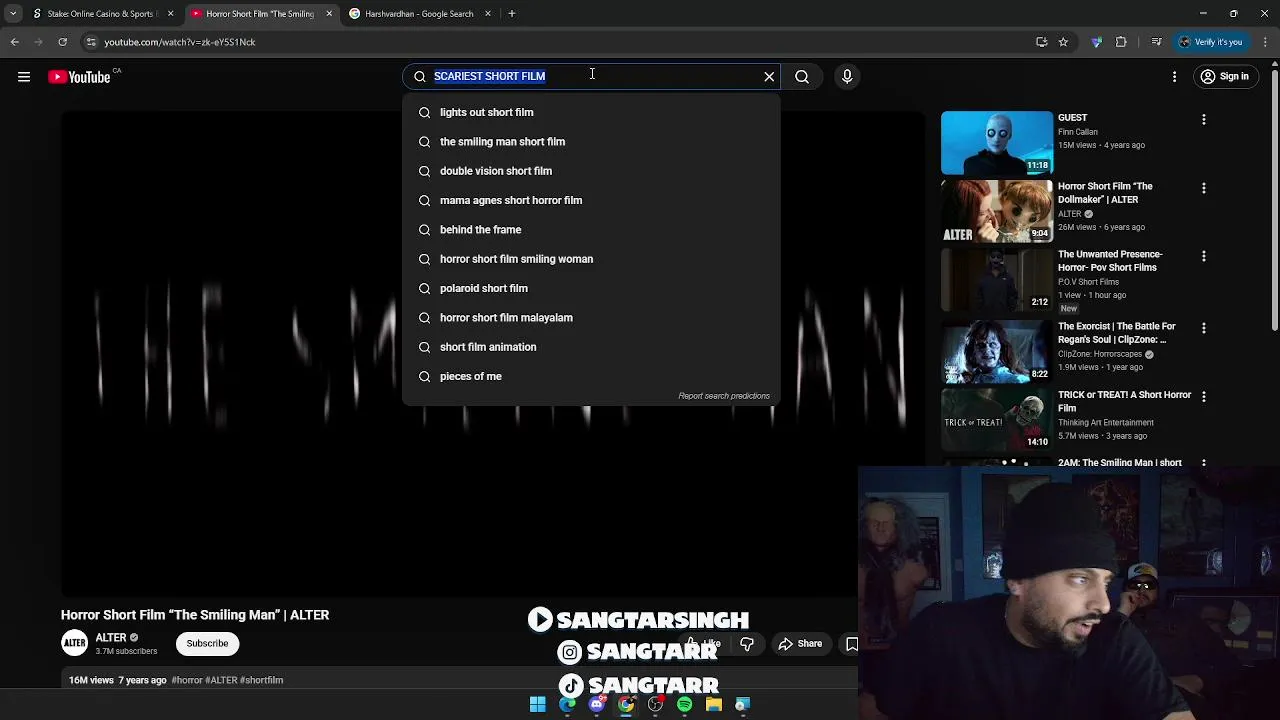Viewport: 1280px width, 720px height.
Task: Select suggestion 'behind the frame'
Action: coord(591,230)
